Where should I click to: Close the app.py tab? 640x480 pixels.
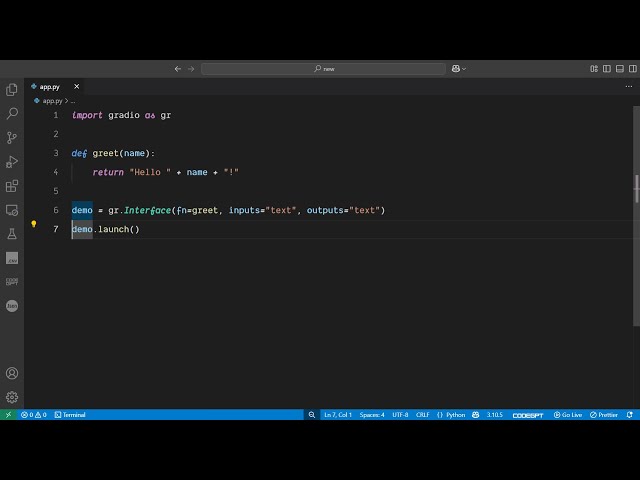[76, 87]
